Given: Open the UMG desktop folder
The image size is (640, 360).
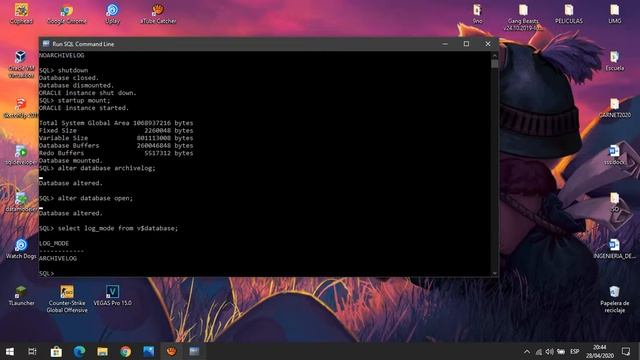Looking at the screenshot, I should [x=615, y=13].
